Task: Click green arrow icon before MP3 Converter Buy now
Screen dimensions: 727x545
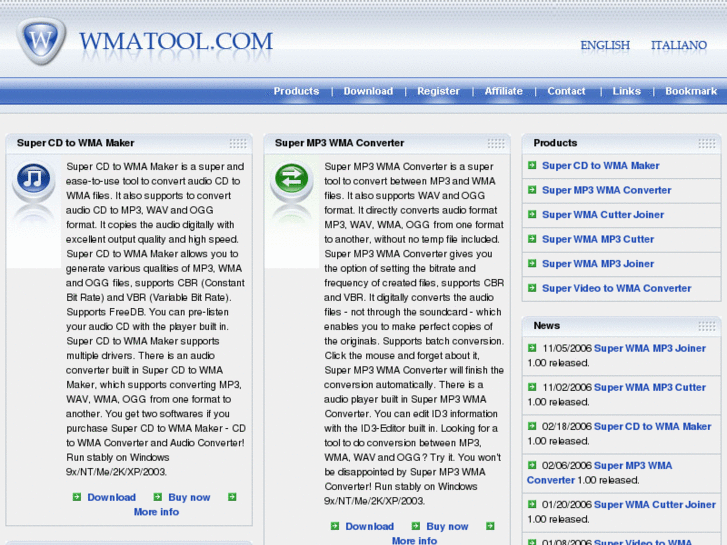Action: coord(416,526)
